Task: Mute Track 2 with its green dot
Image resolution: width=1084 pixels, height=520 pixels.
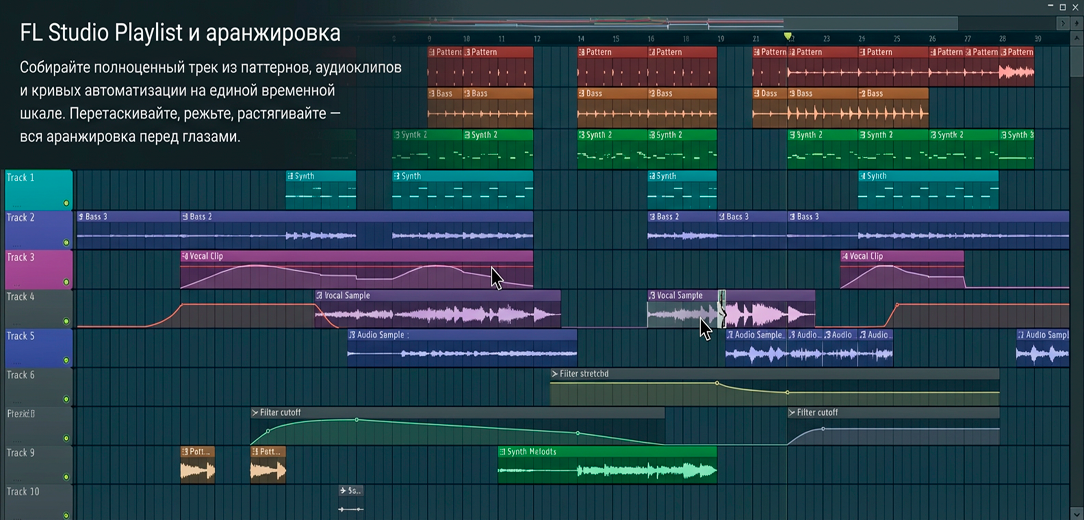Action: tap(66, 243)
